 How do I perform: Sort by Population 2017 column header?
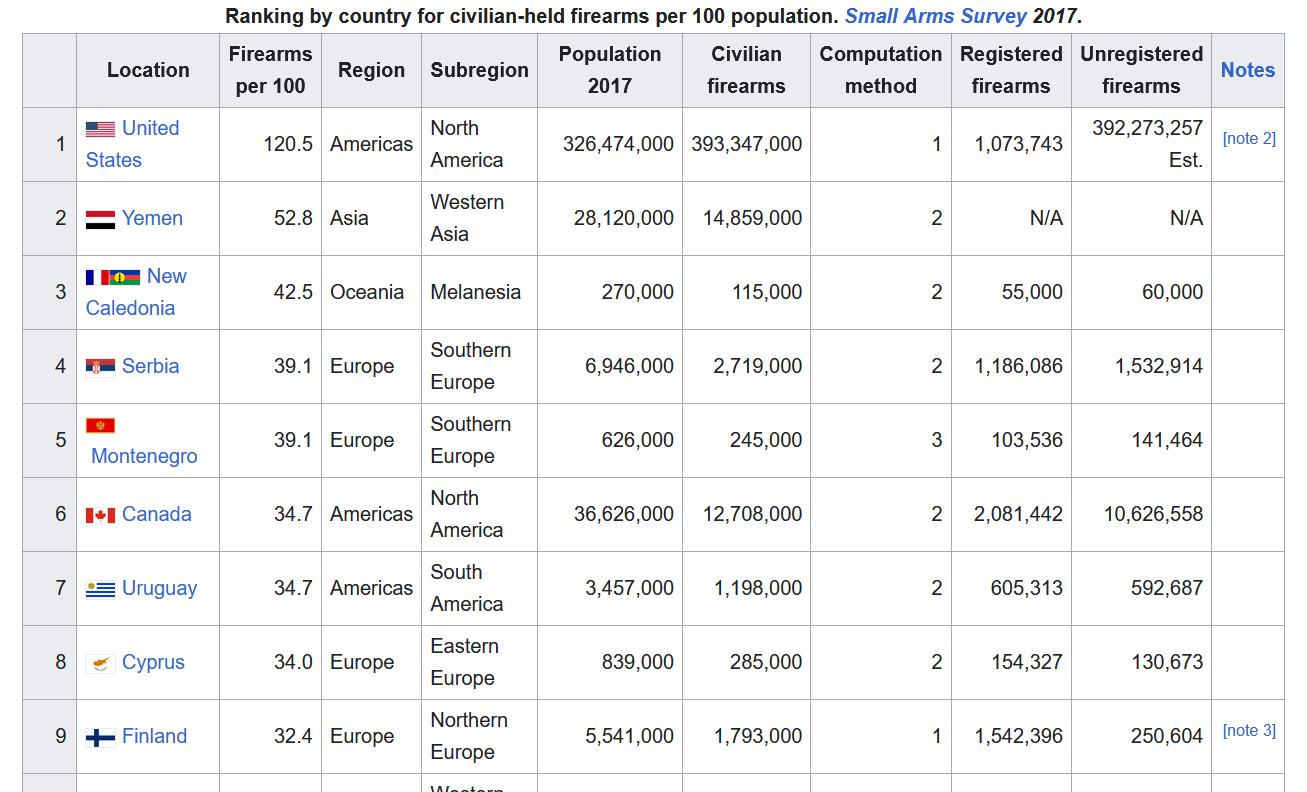click(x=610, y=70)
